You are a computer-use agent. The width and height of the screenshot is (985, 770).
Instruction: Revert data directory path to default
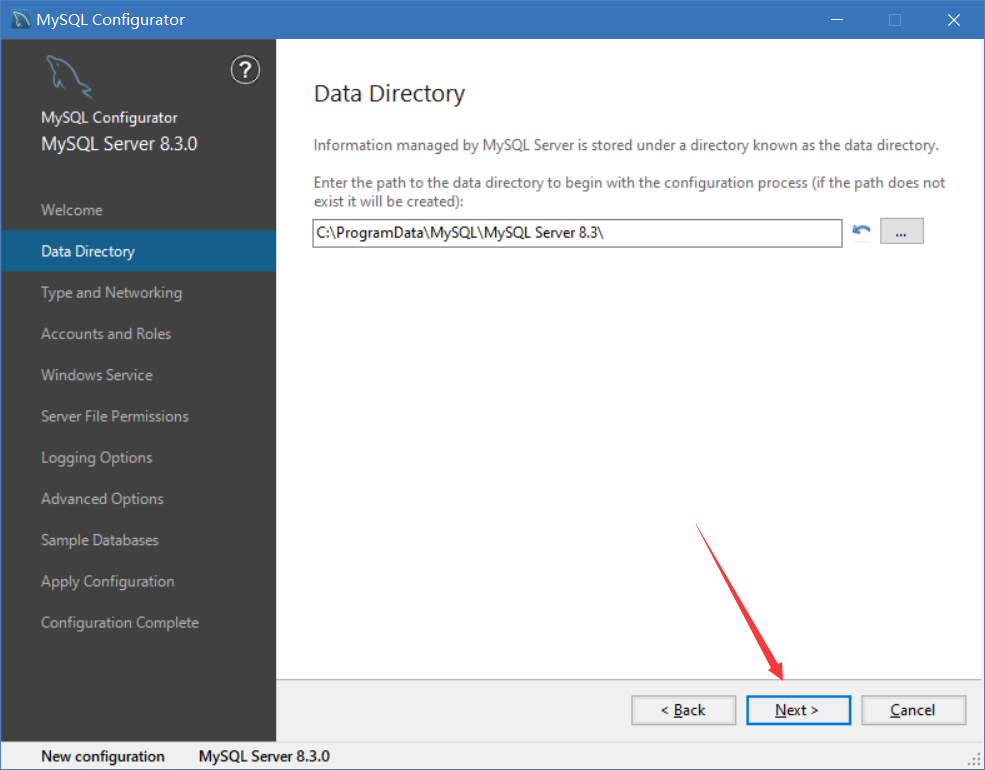[861, 232]
